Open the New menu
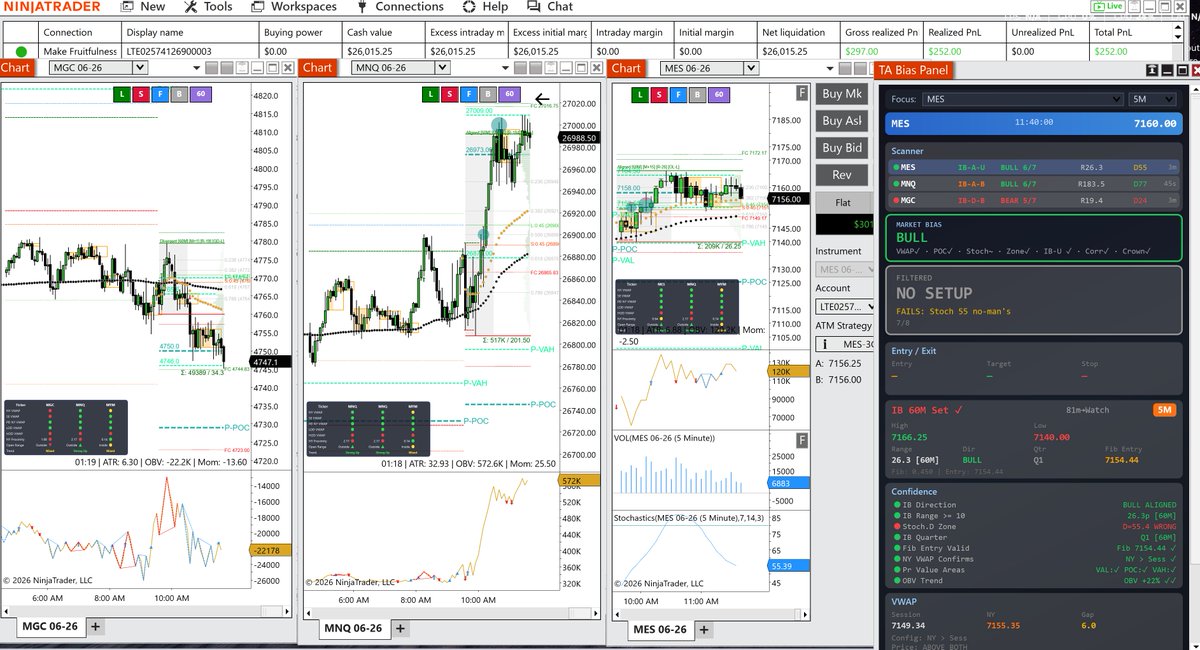 142,7
